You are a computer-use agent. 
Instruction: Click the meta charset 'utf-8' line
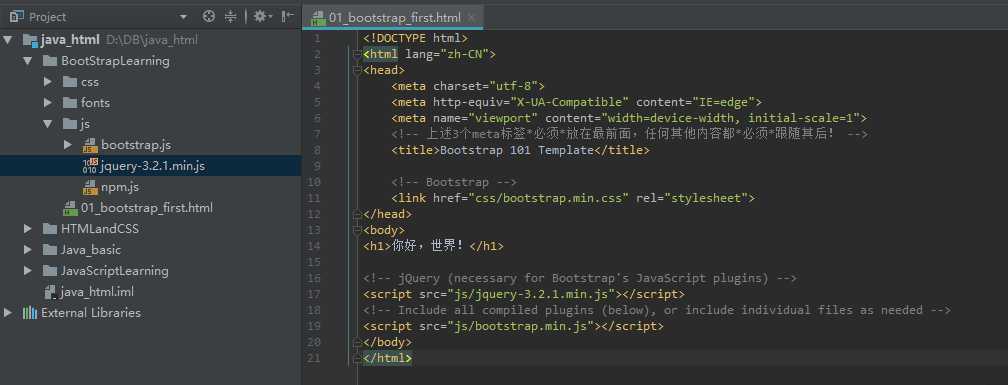tap(468, 86)
